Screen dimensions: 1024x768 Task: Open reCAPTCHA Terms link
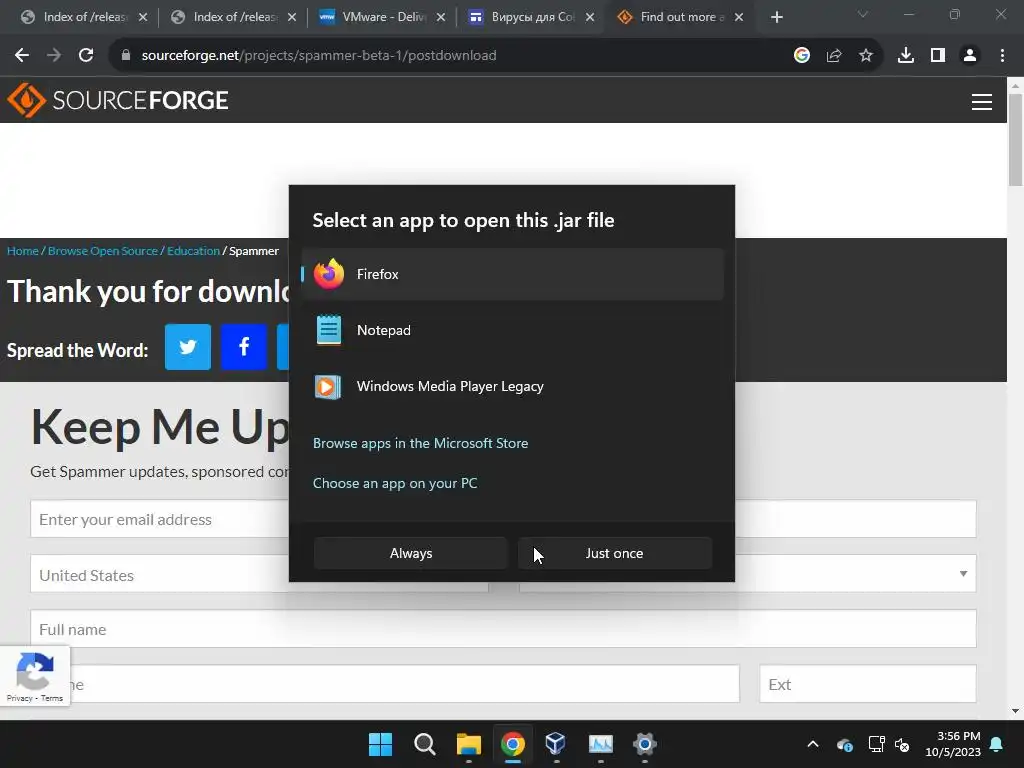[52, 698]
